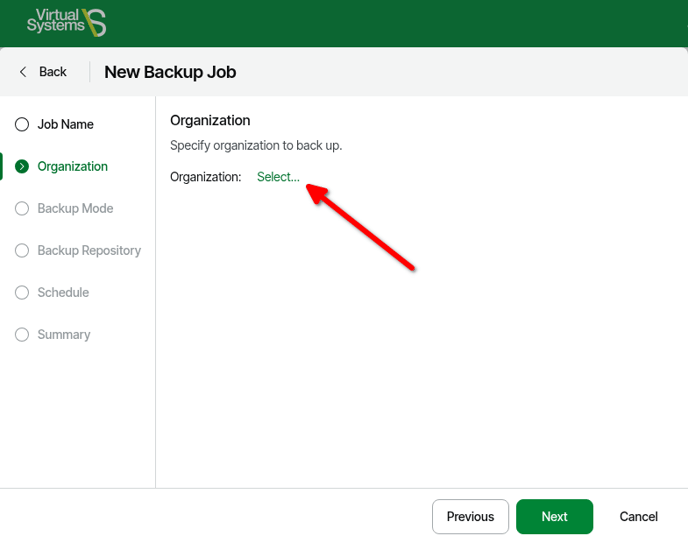Click the back chevron arrow icon

coord(23,72)
